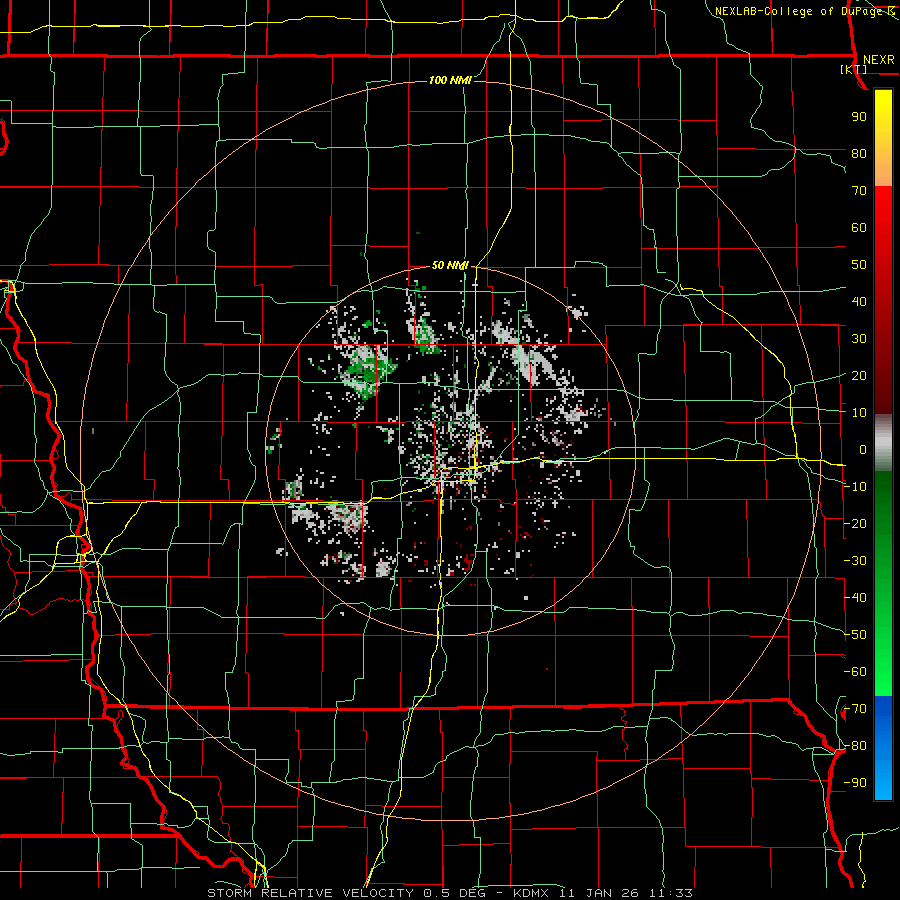
Task: Click the "0.5 DEG" elevation angle text
Action: point(453,893)
